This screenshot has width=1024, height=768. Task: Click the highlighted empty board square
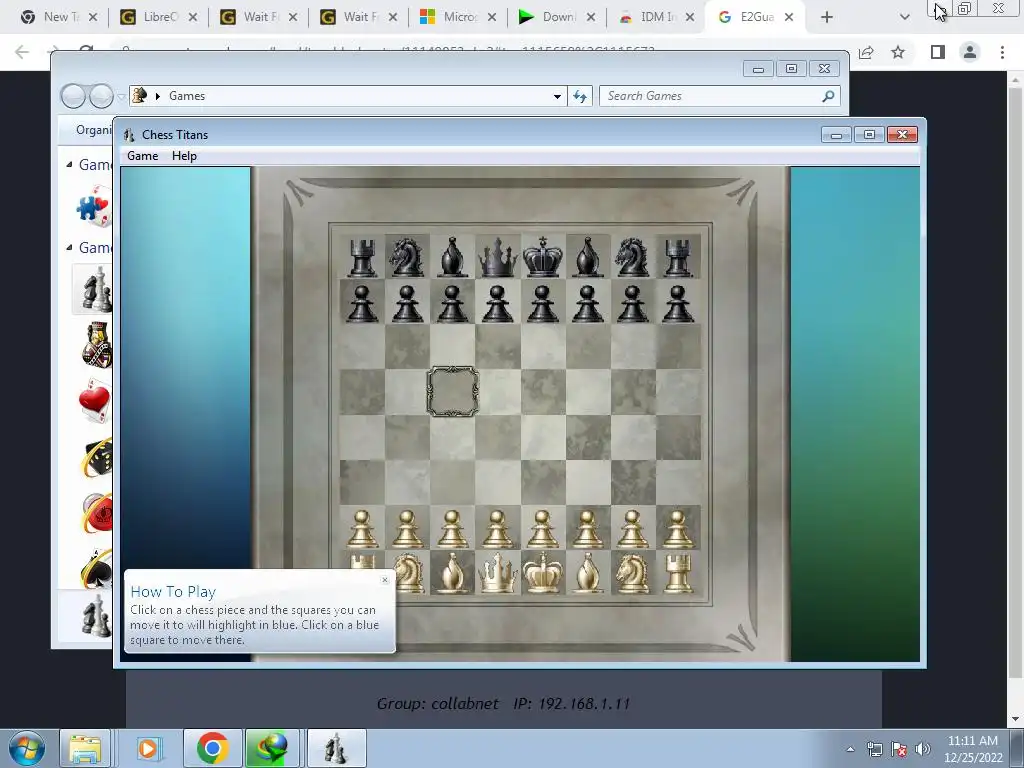coord(453,392)
